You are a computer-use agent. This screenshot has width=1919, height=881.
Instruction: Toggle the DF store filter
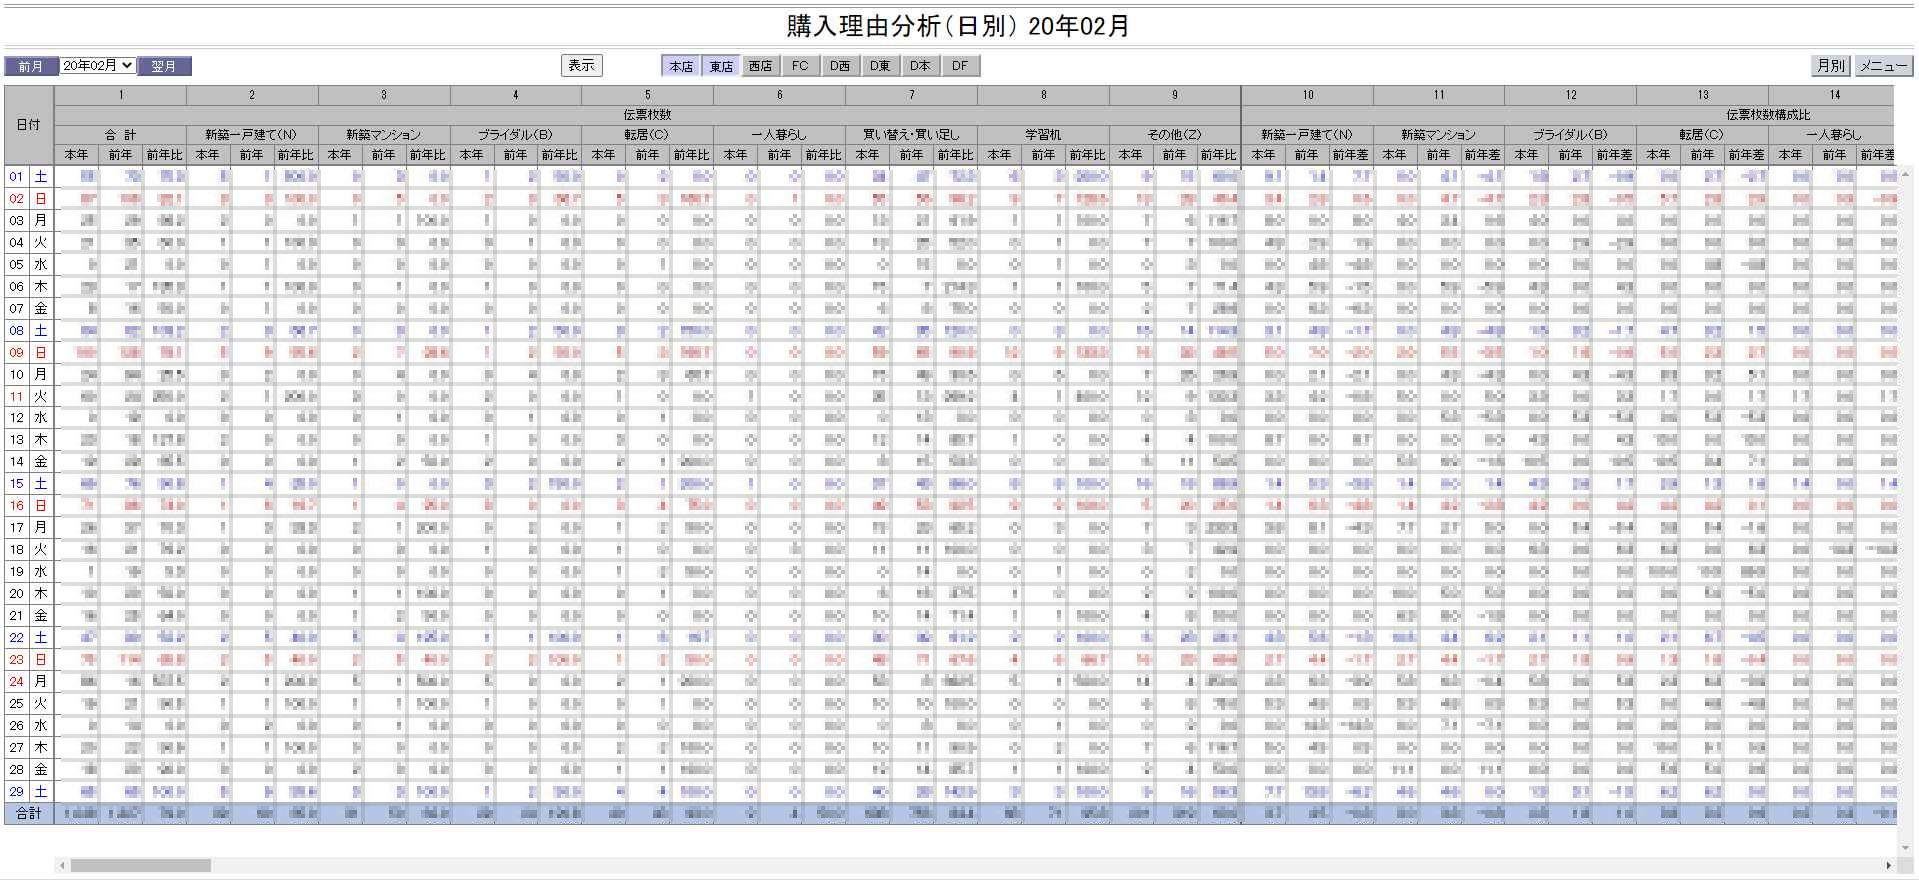click(960, 66)
